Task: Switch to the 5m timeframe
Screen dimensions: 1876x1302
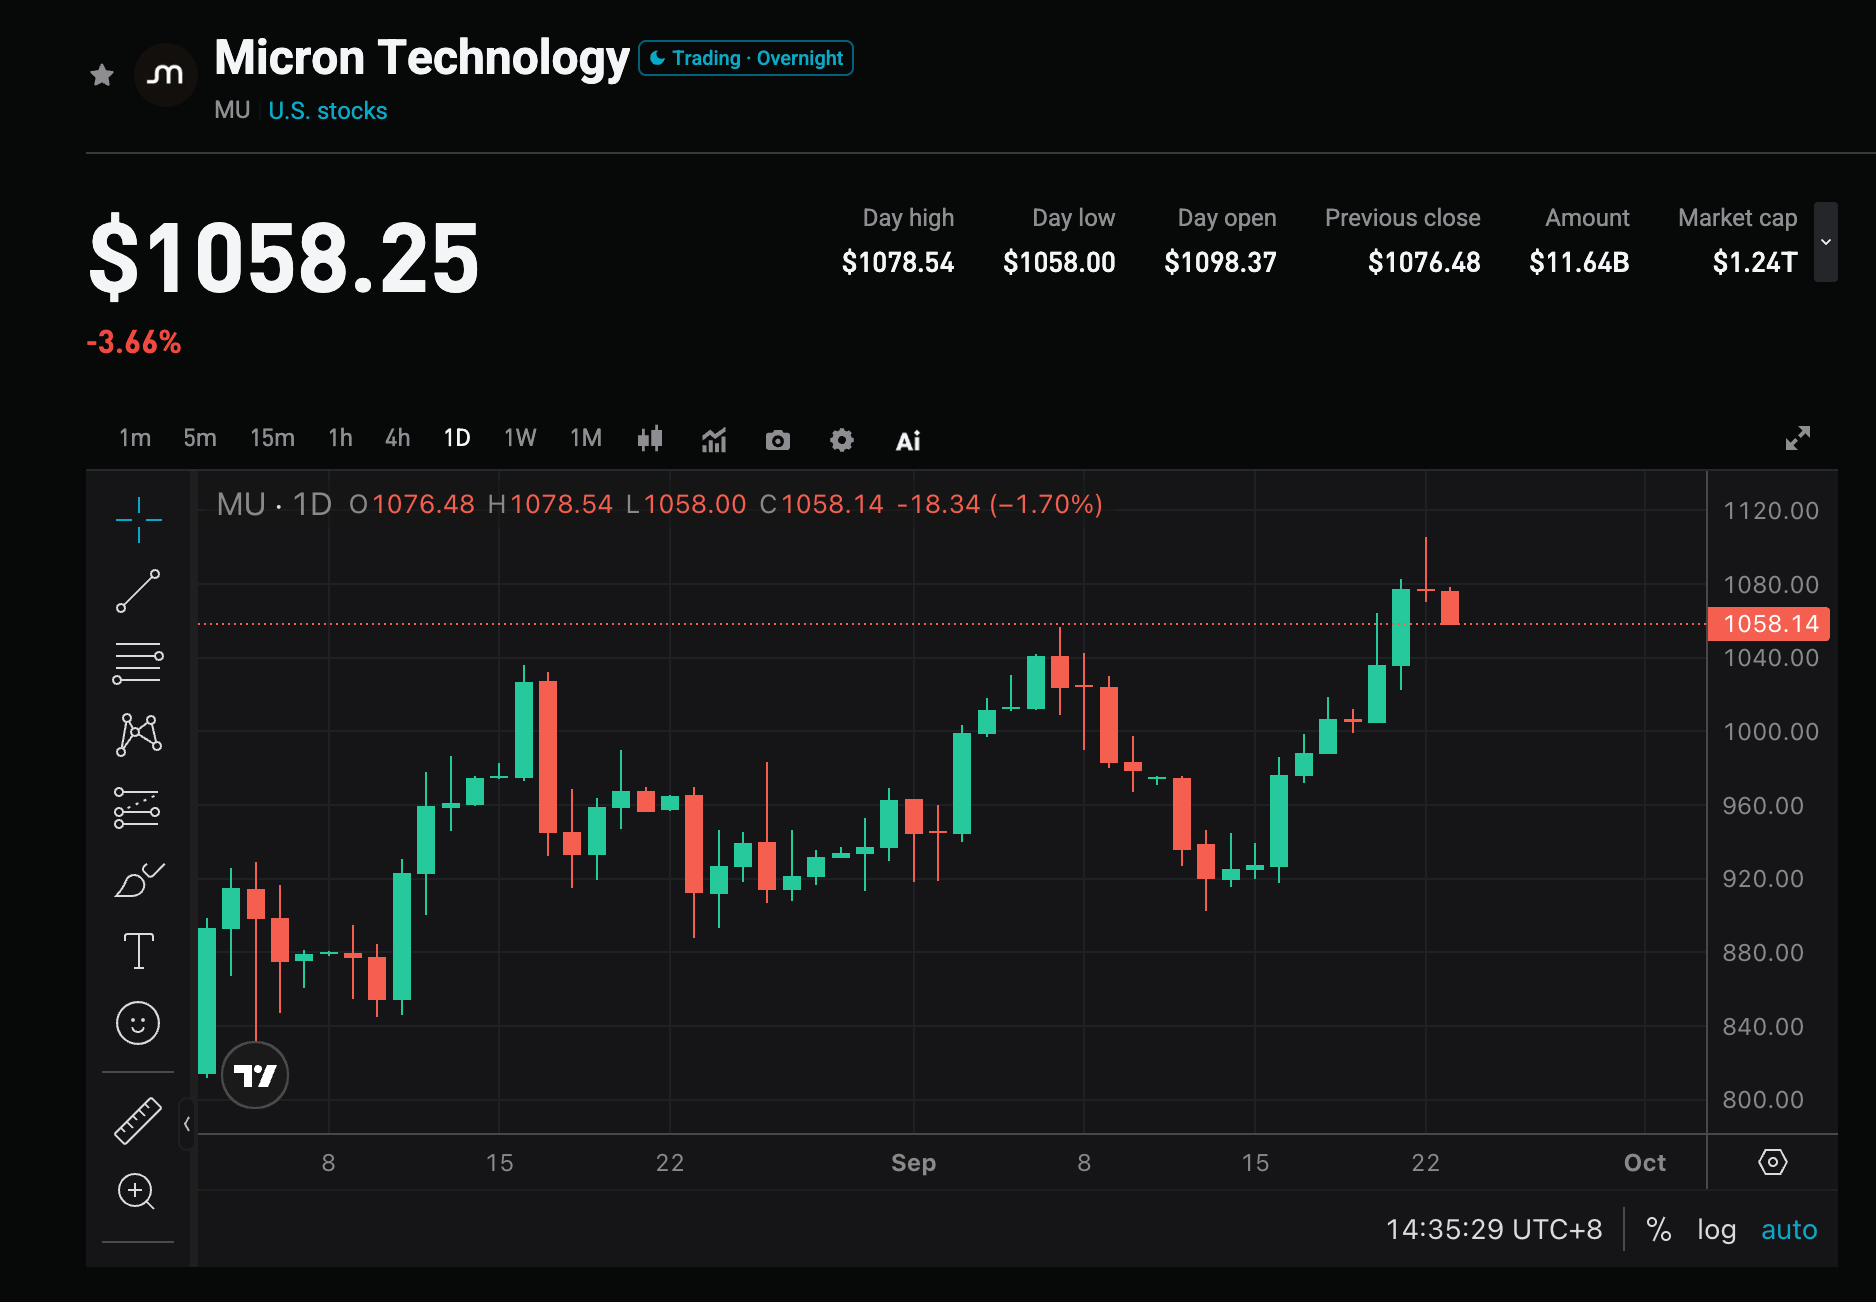Action: tap(200, 438)
